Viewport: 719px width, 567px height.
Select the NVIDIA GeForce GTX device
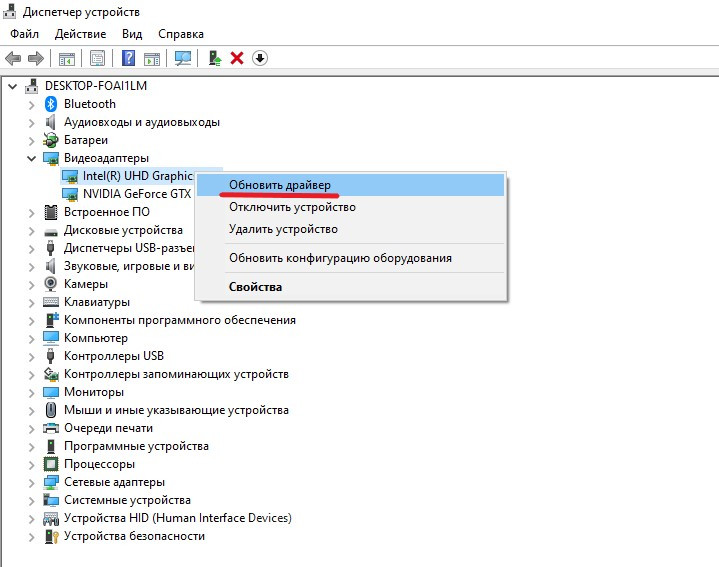(136, 194)
